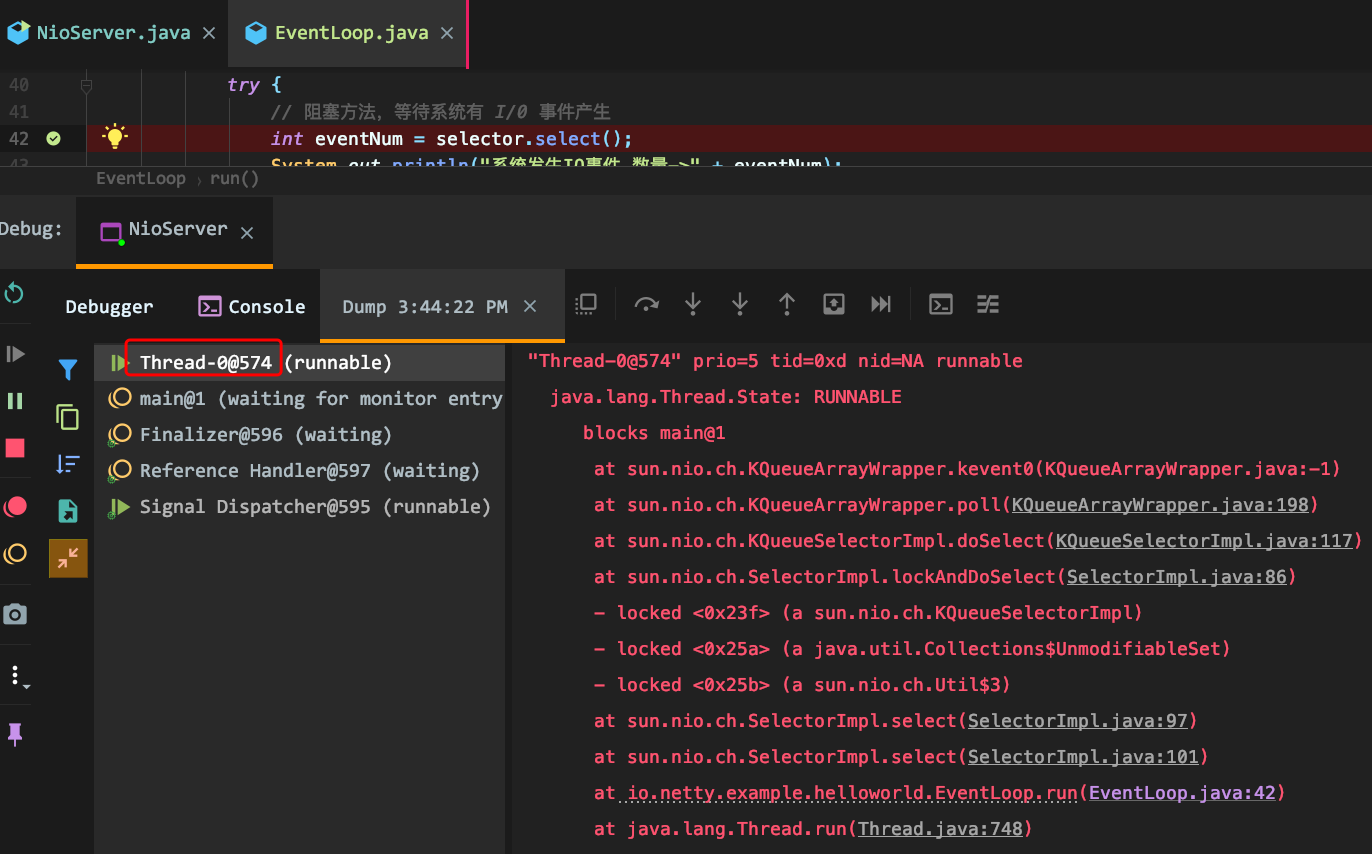Open the Console tab

click(x=251, y=307)
